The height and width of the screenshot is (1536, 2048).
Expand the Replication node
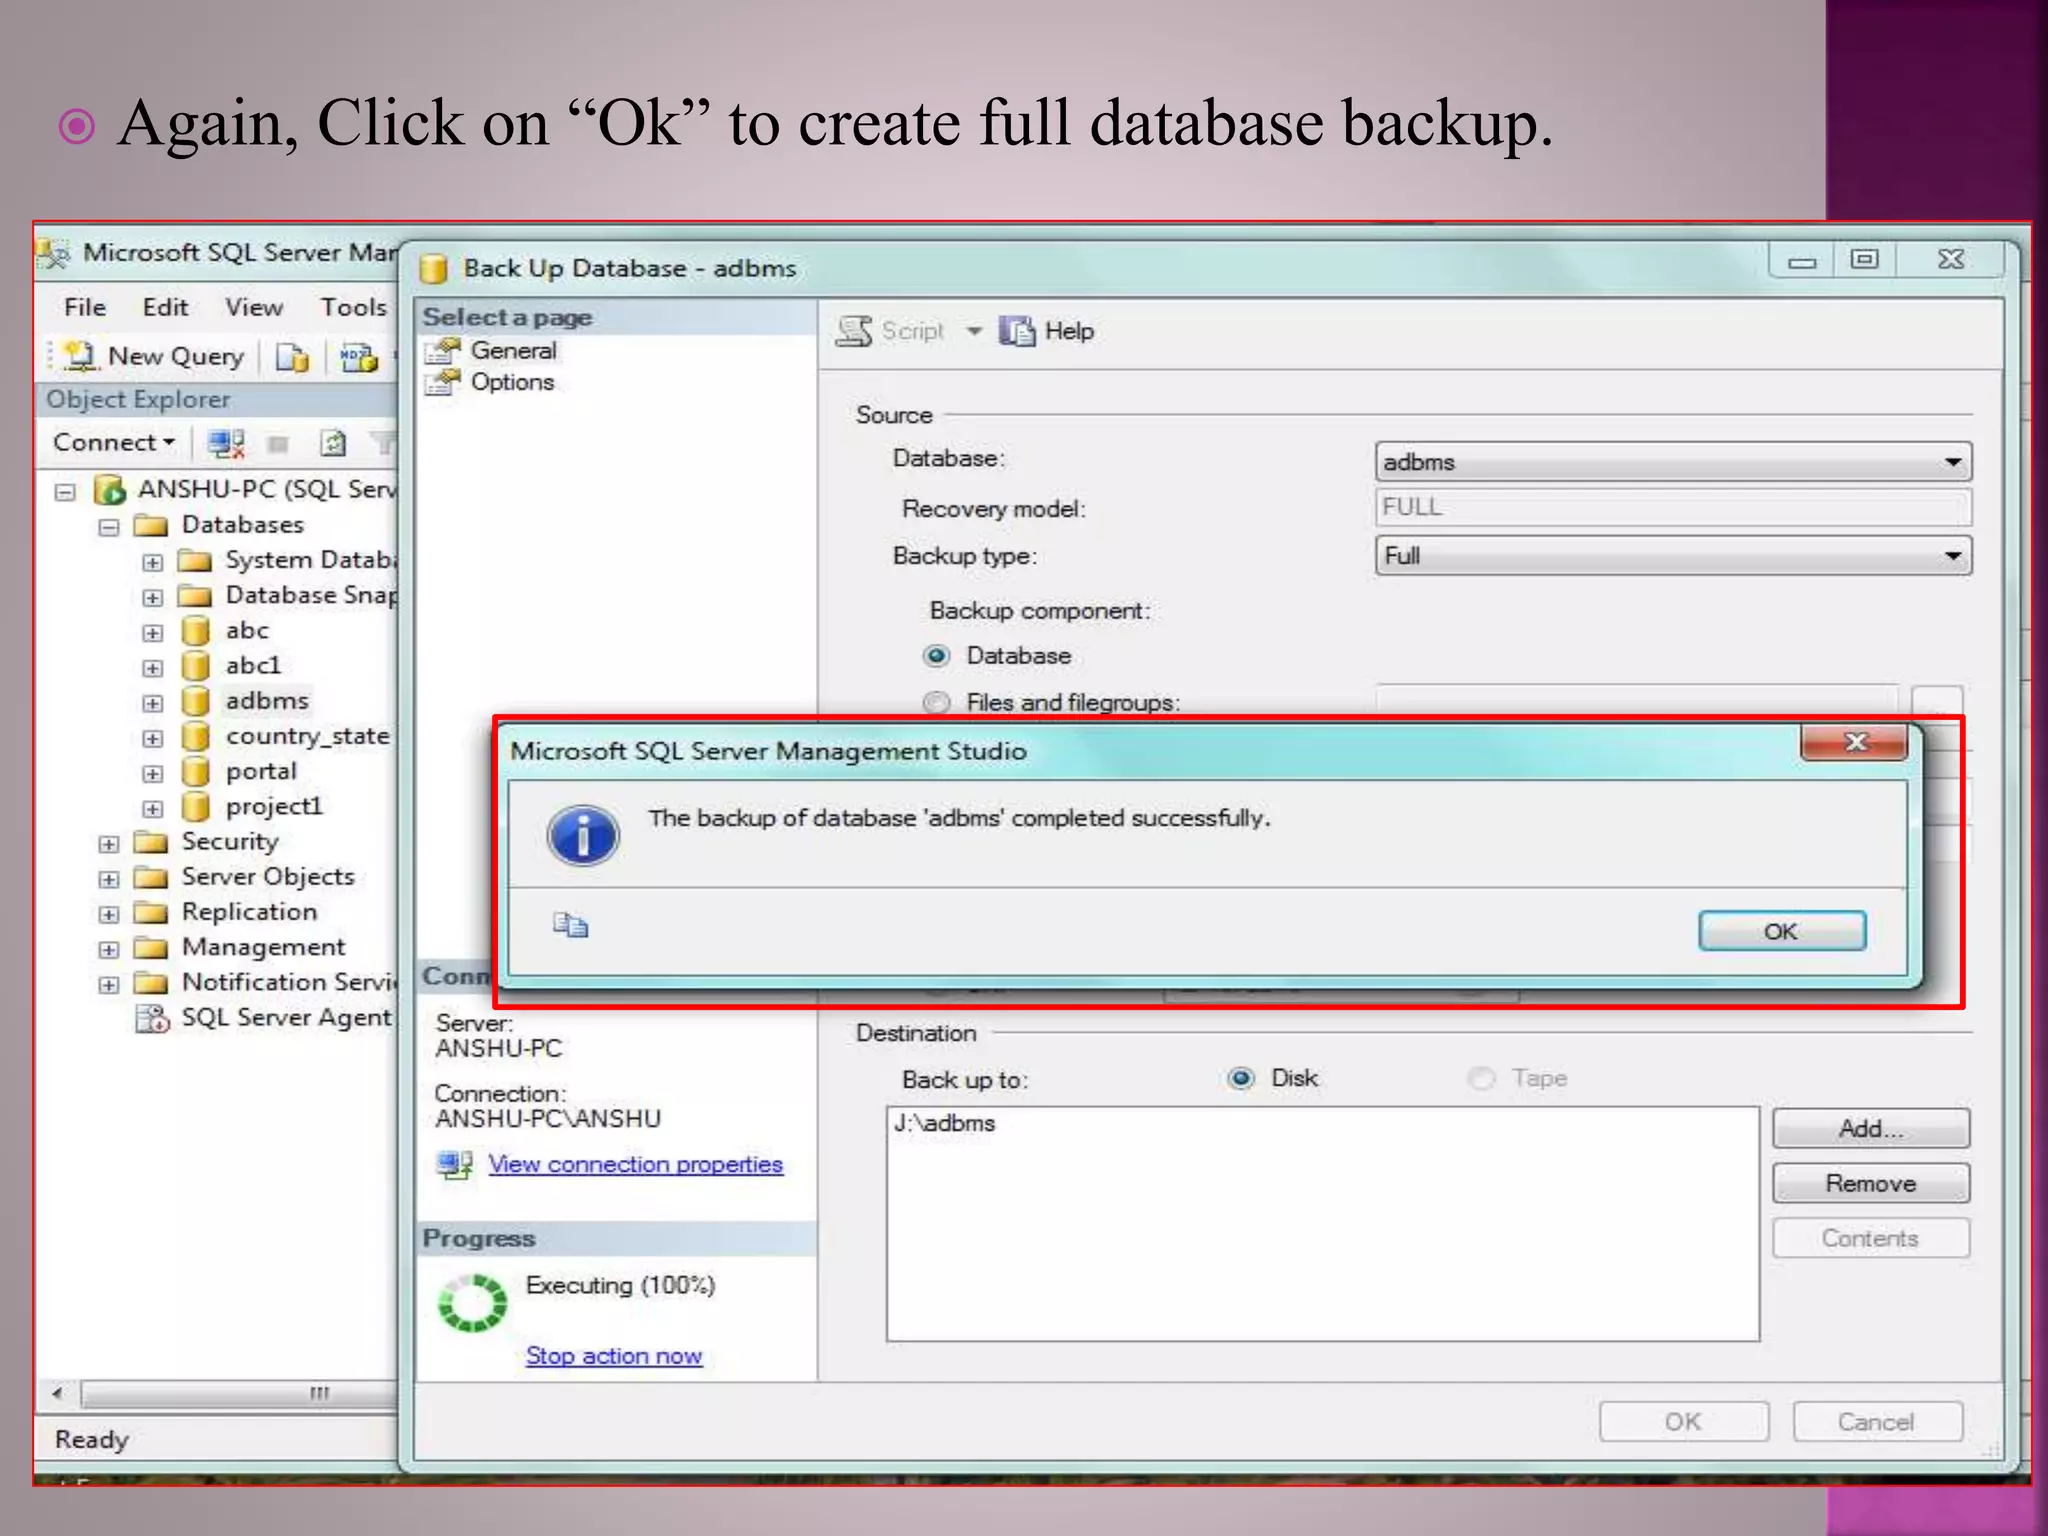[109, 914]
